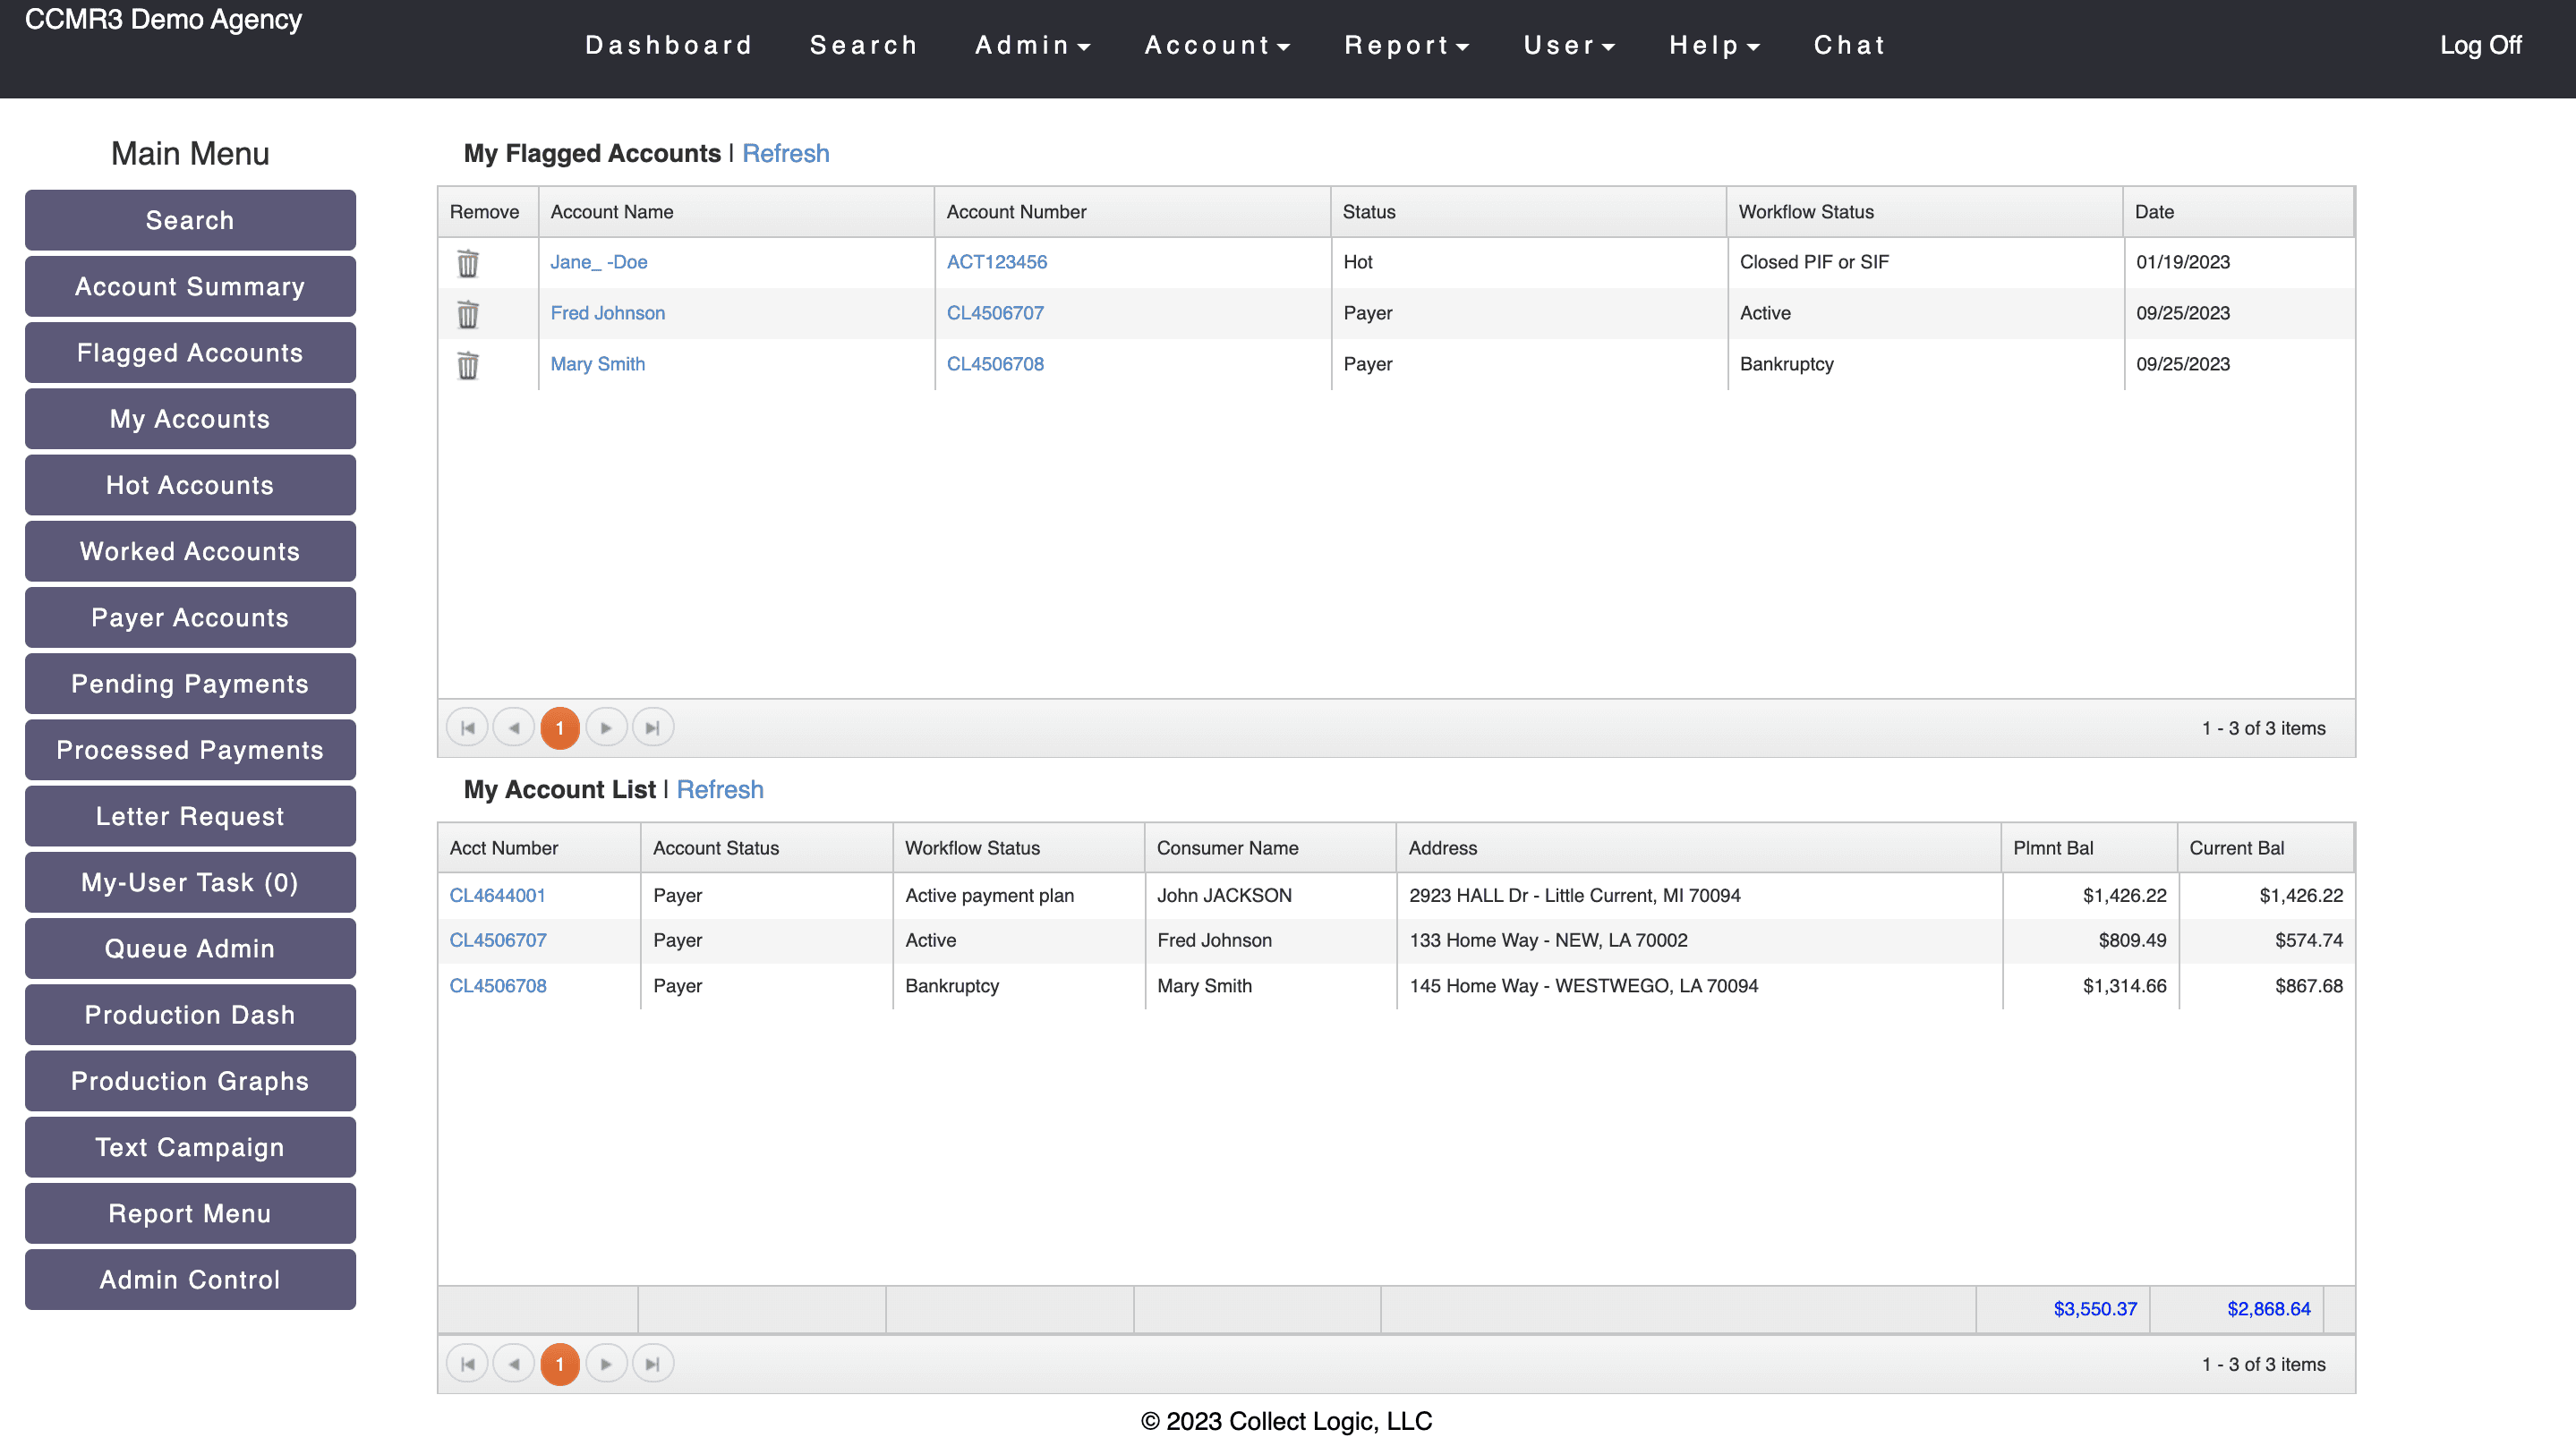Refresh the My Flagged Accounts list
Screen dimensions: 2576x1446
tap(785, 153)
